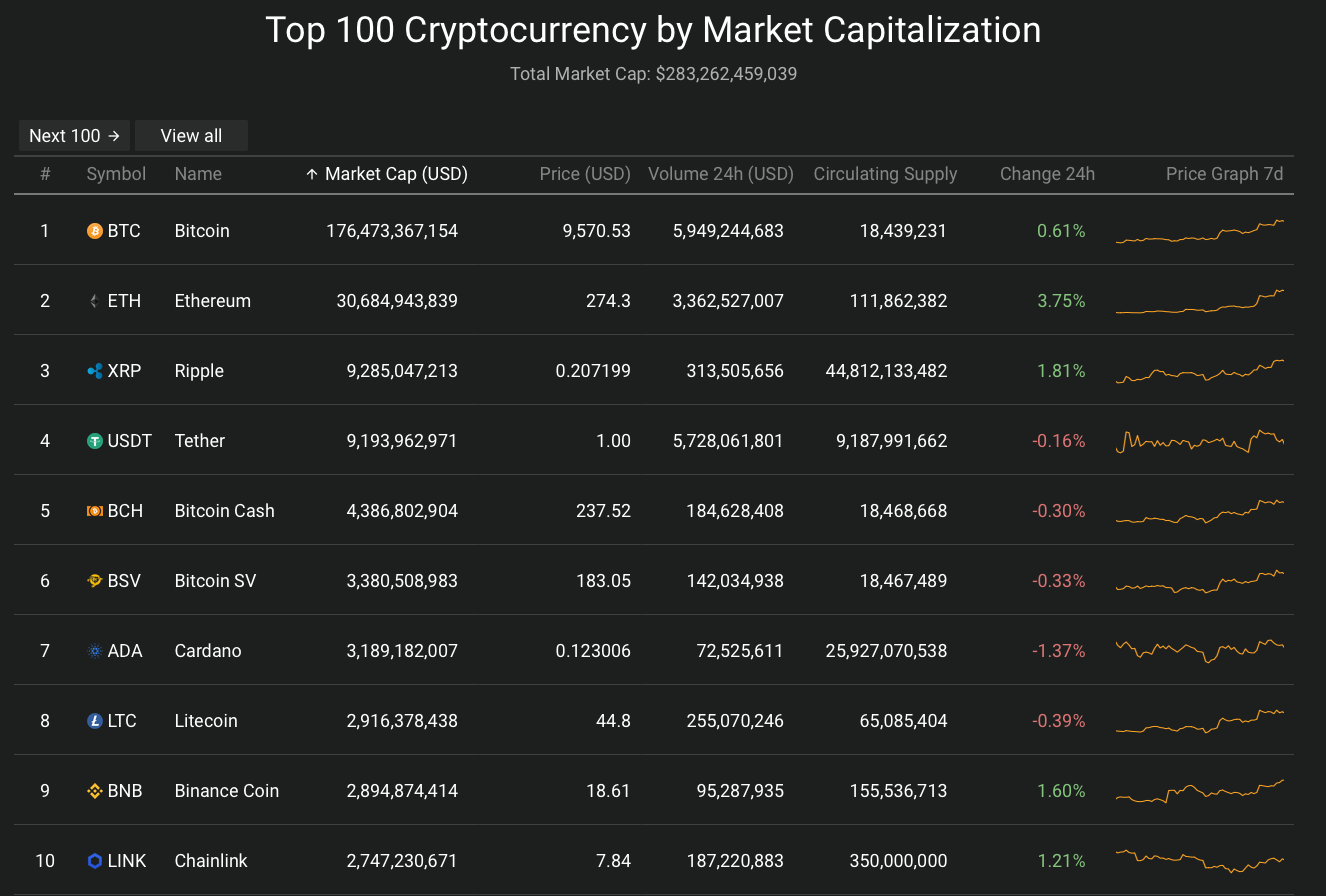
Task: Open the Cardano name link
Action: [x=208, y=651]
